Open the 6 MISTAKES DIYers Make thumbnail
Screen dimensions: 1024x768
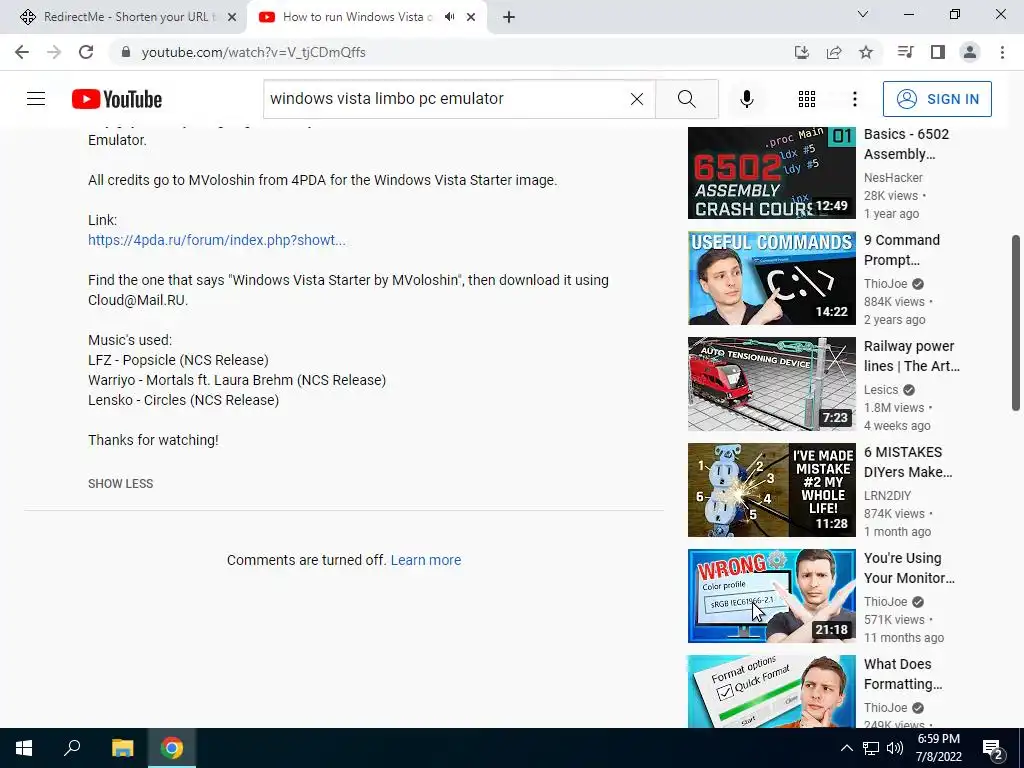tap(771, 490)
